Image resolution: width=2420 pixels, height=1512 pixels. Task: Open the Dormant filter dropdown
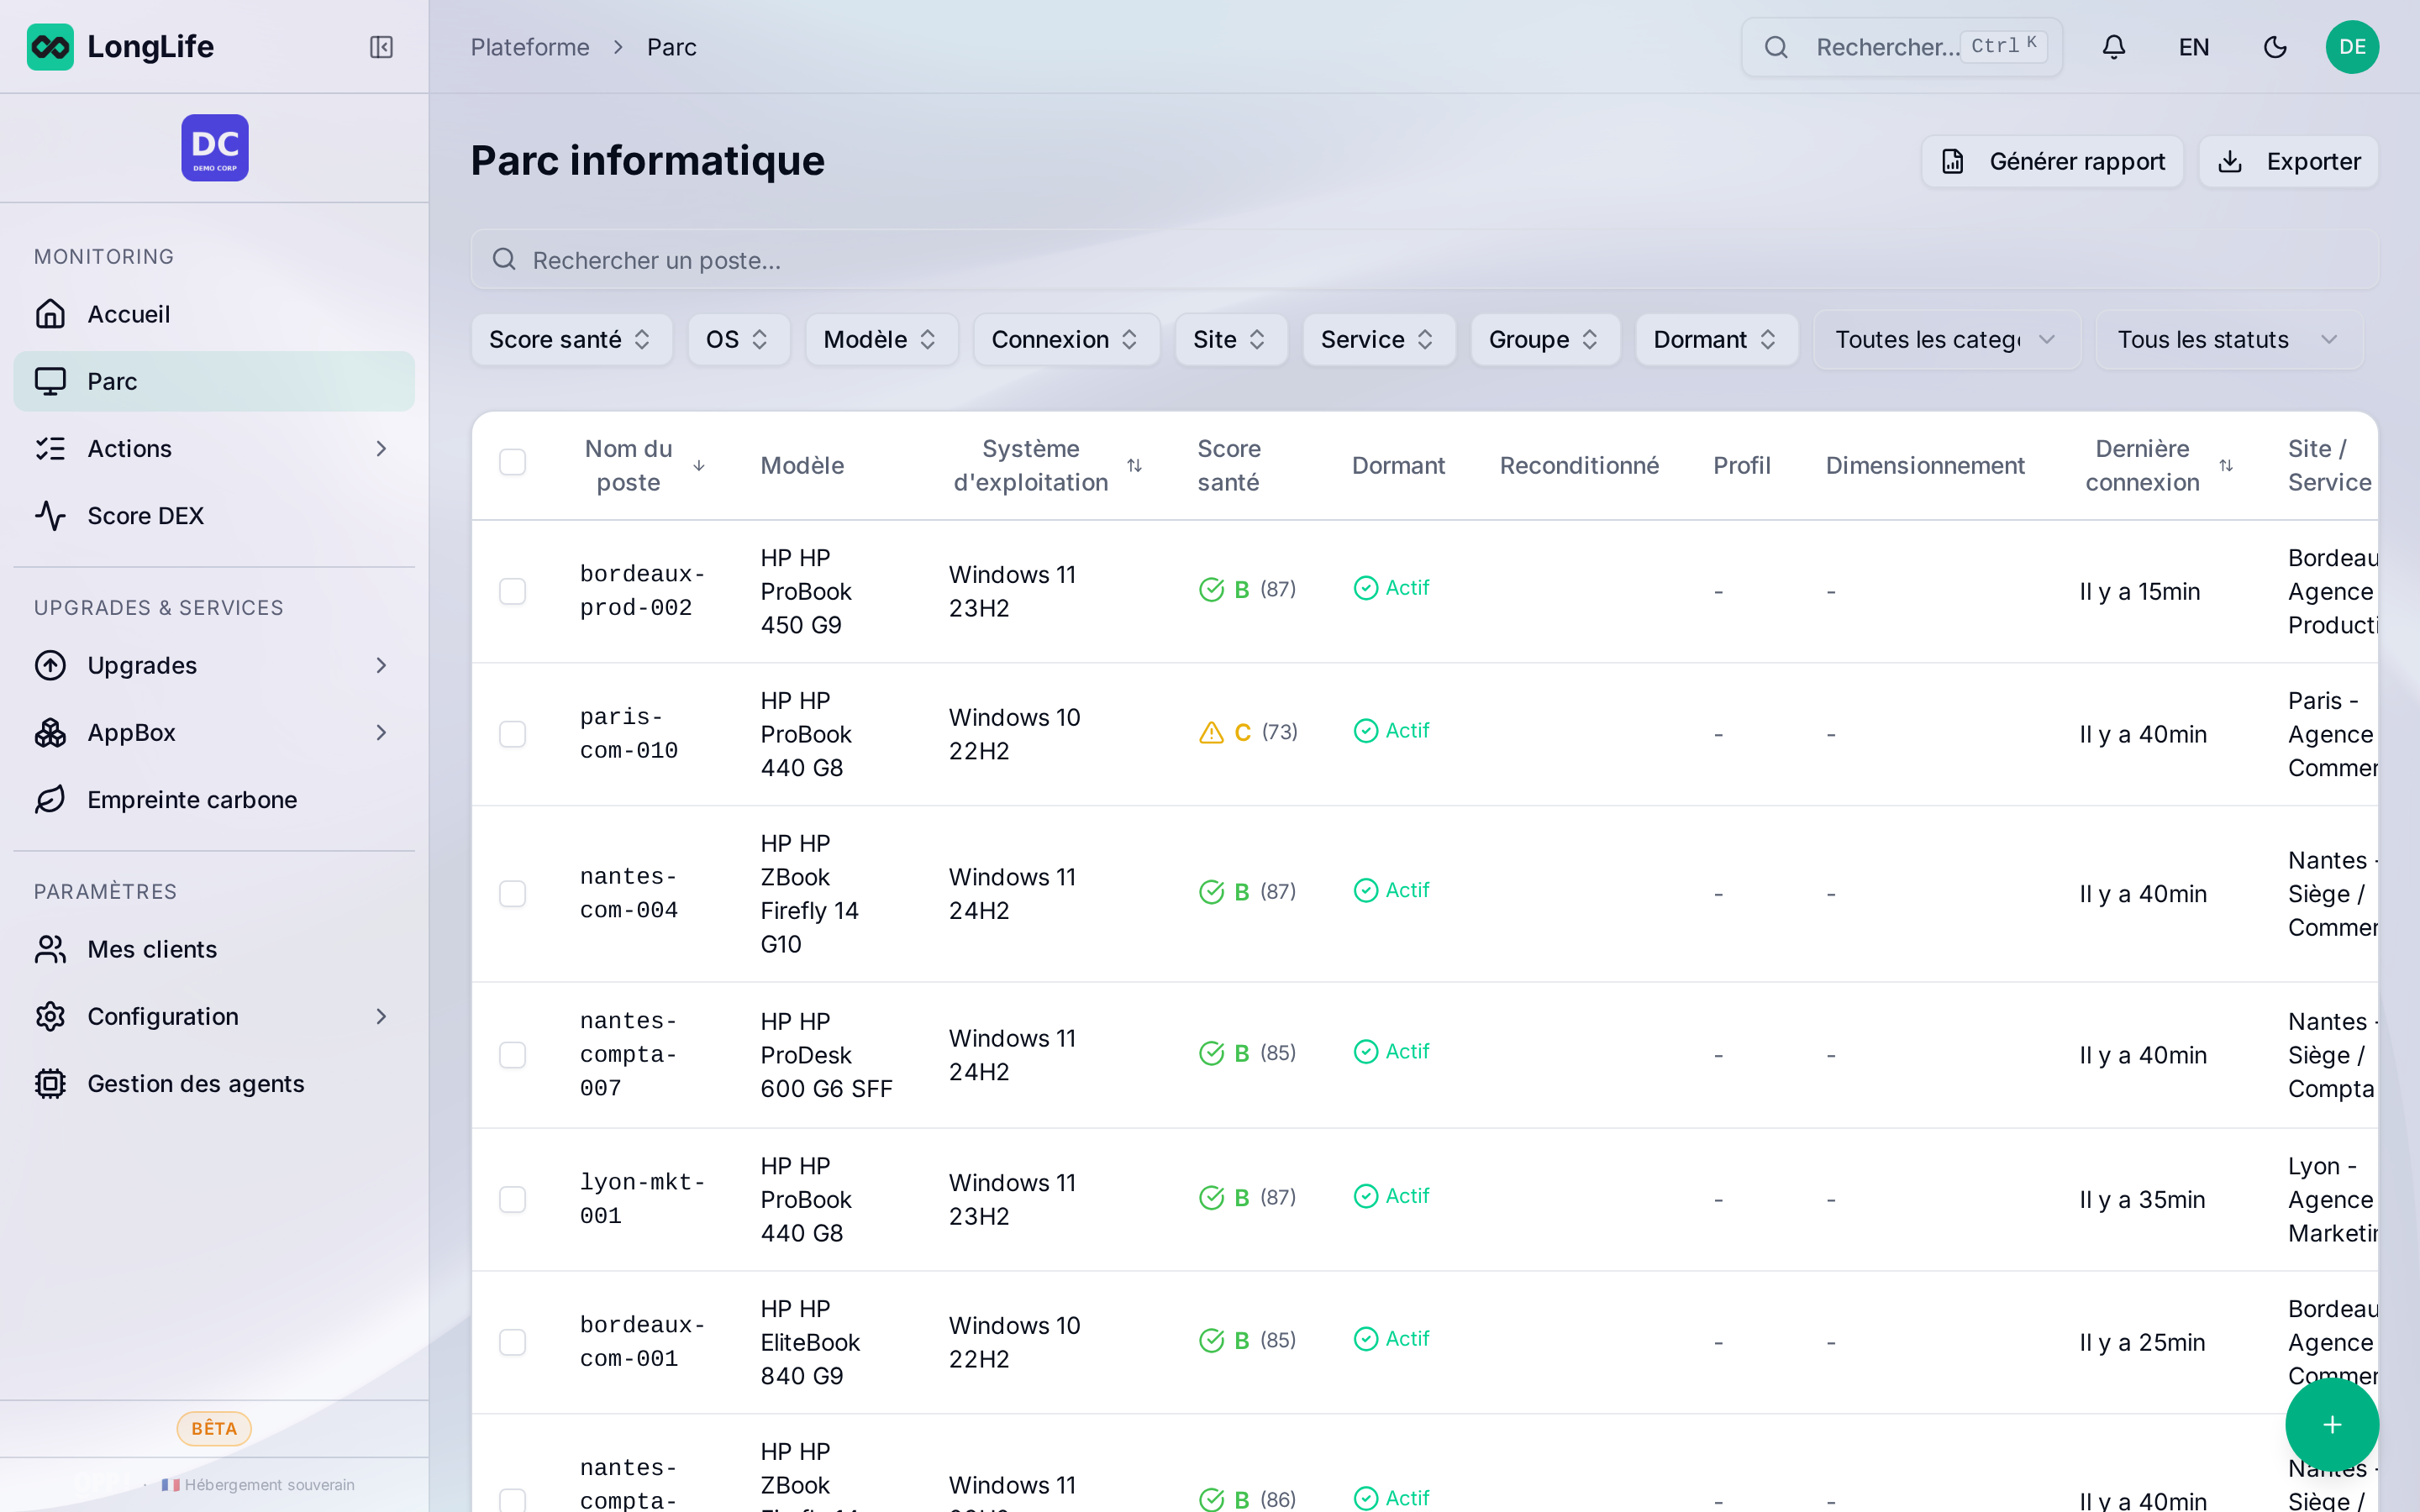pos(1716,340)
